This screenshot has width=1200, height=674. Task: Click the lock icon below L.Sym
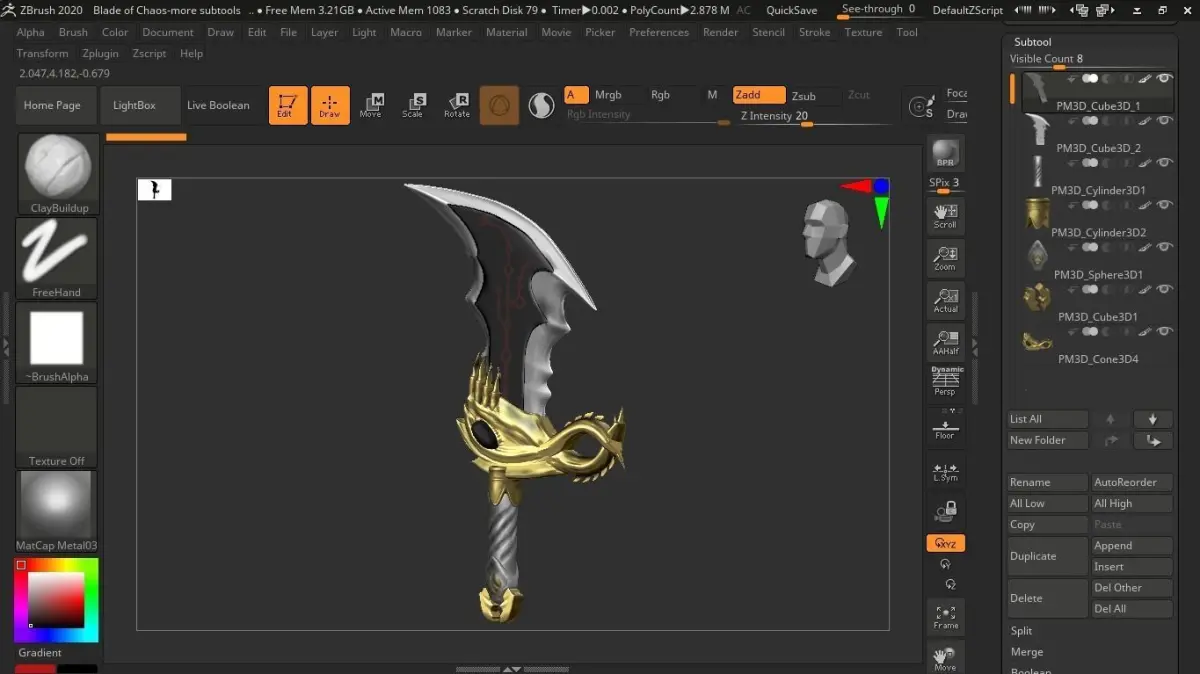coord(945,512)
